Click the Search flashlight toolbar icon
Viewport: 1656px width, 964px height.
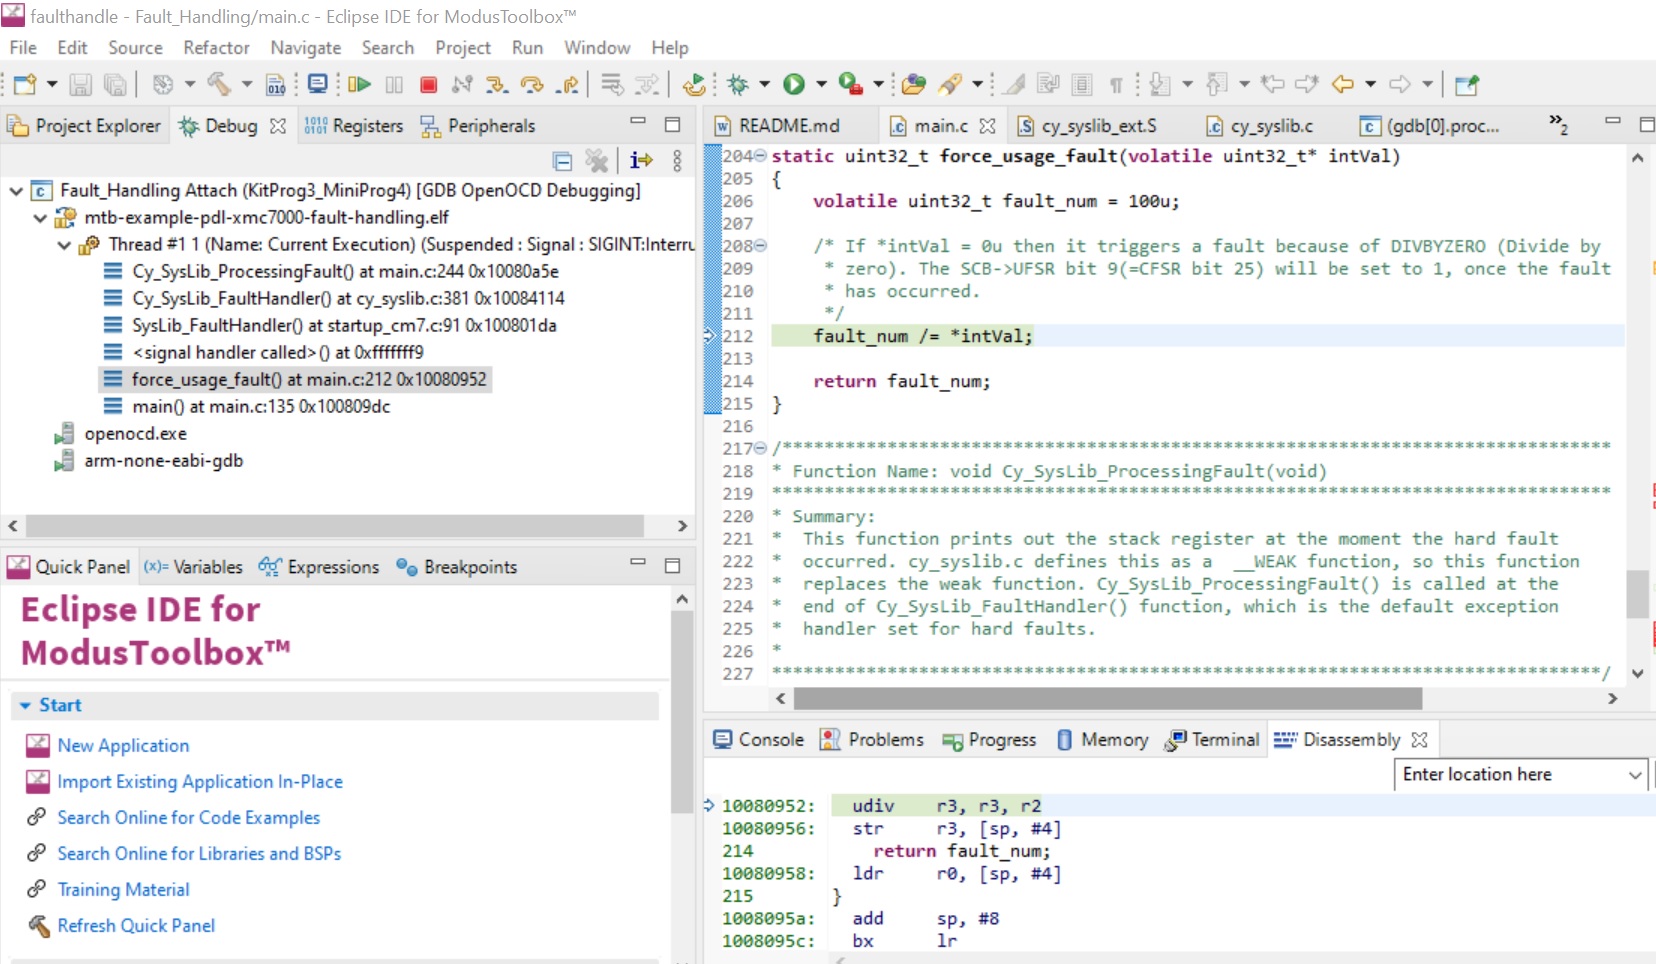(x=950, y=85)
